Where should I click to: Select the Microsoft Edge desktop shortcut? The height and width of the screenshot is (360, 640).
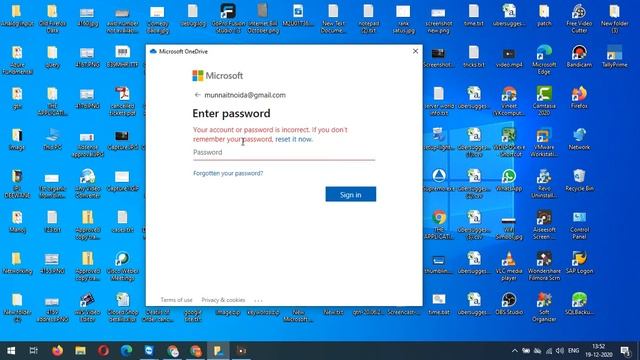(544, 60)
